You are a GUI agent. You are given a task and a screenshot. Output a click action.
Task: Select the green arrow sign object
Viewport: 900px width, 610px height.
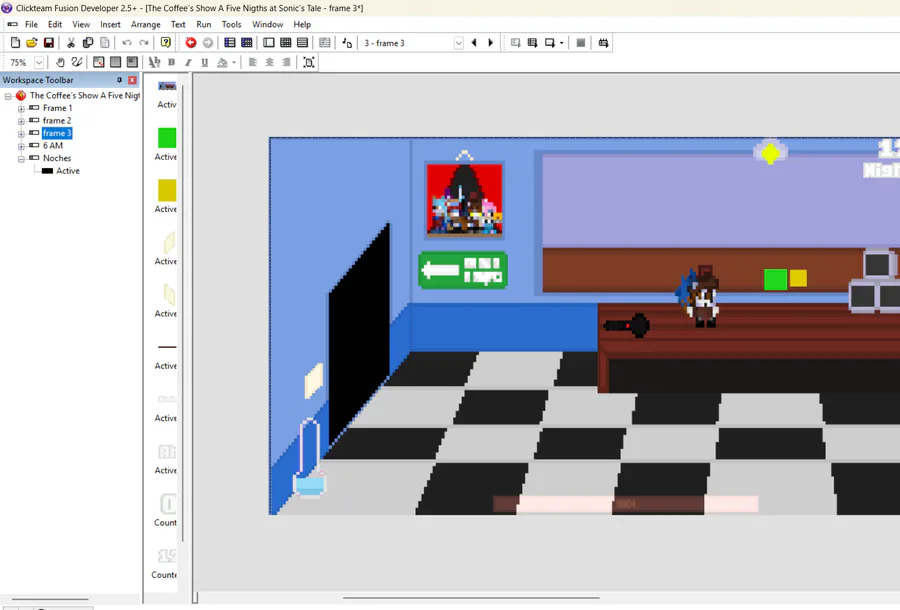(463, 270)
